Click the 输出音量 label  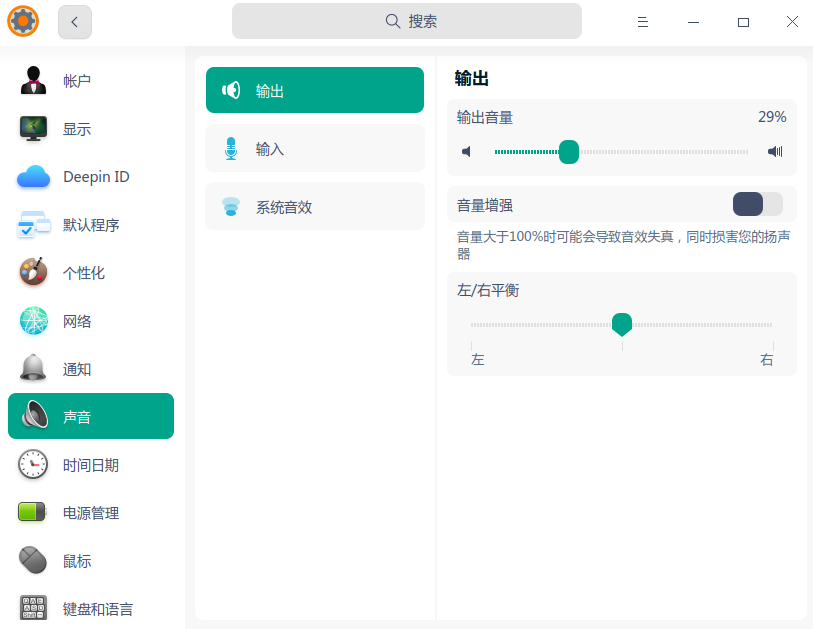click(x=485, y=118)
